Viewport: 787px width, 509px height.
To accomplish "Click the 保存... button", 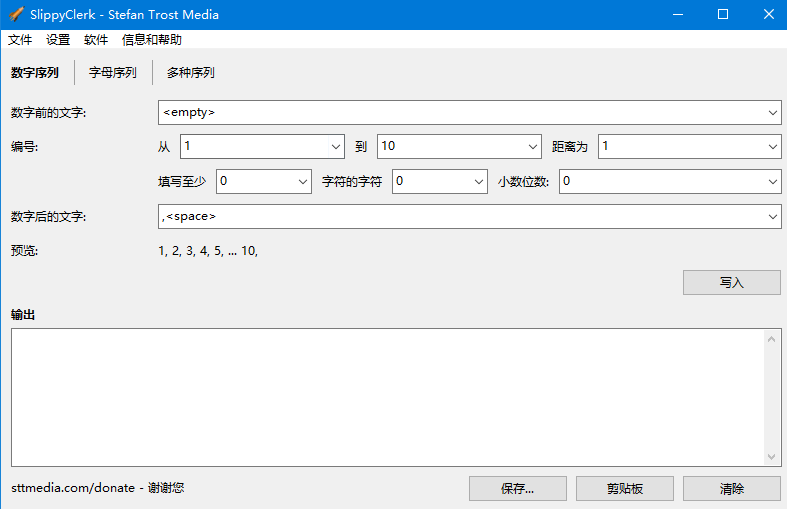I will coord(518,488).
